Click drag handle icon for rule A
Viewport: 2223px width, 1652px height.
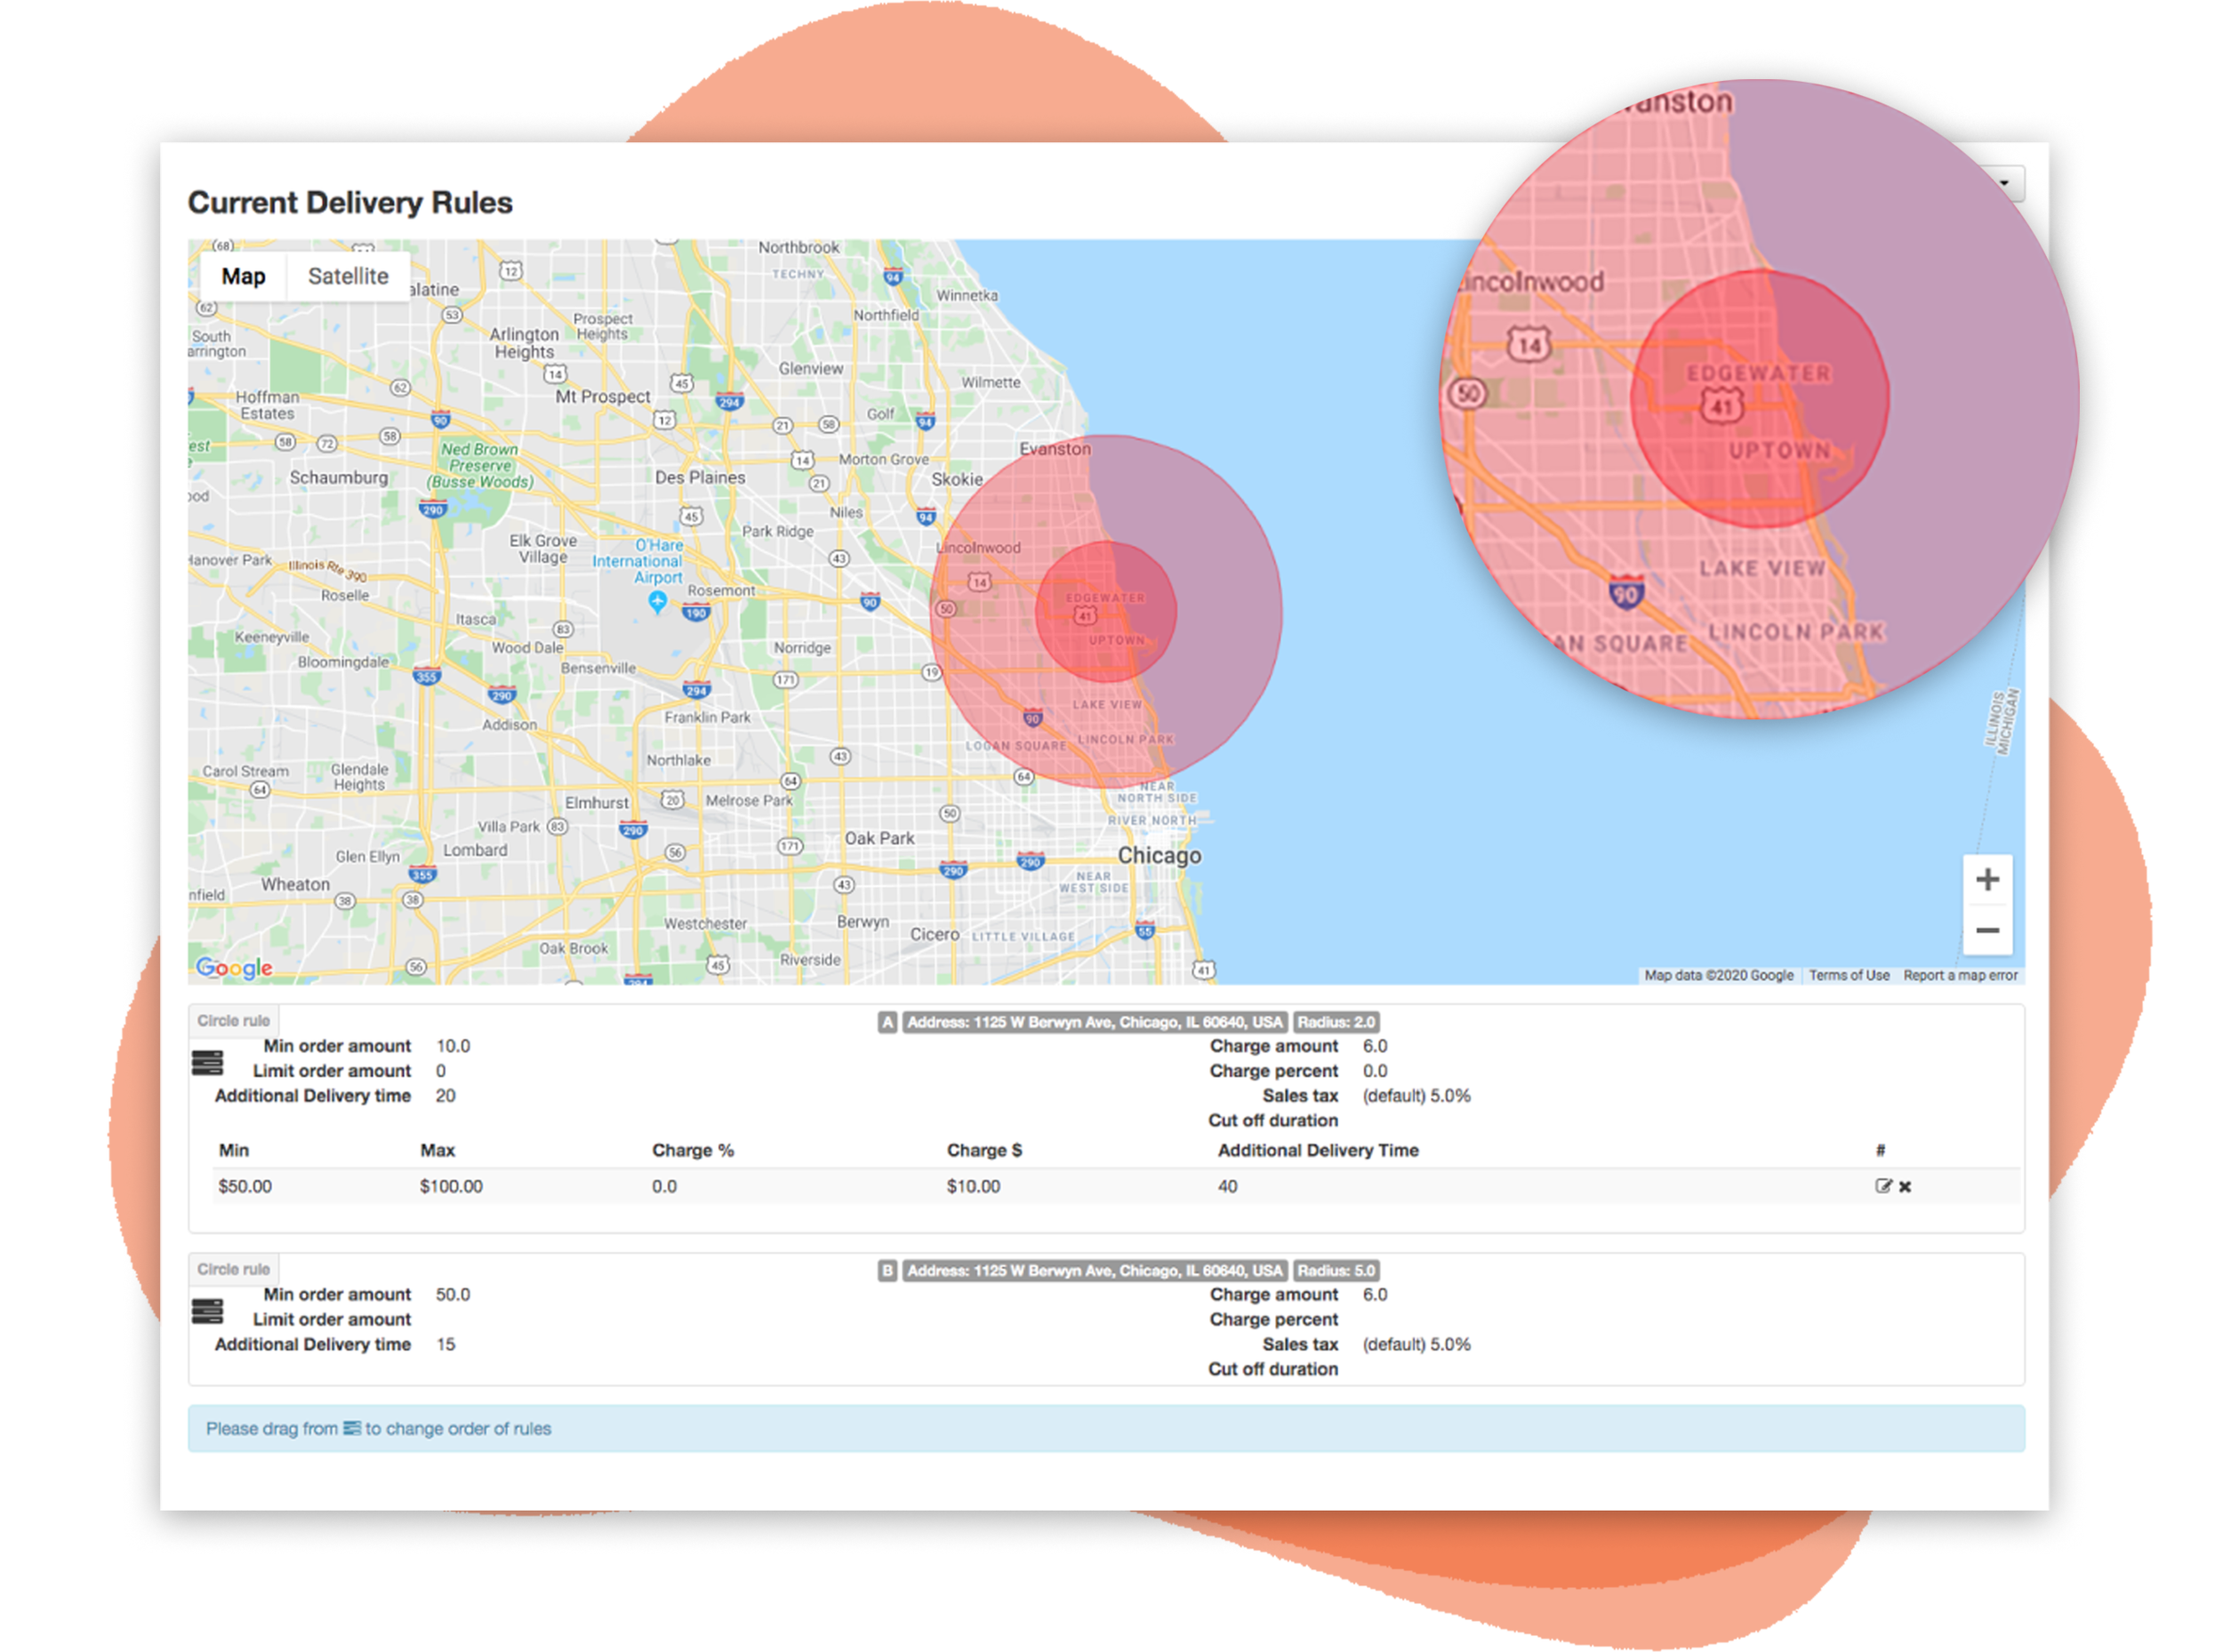[x=207, y=1062]
